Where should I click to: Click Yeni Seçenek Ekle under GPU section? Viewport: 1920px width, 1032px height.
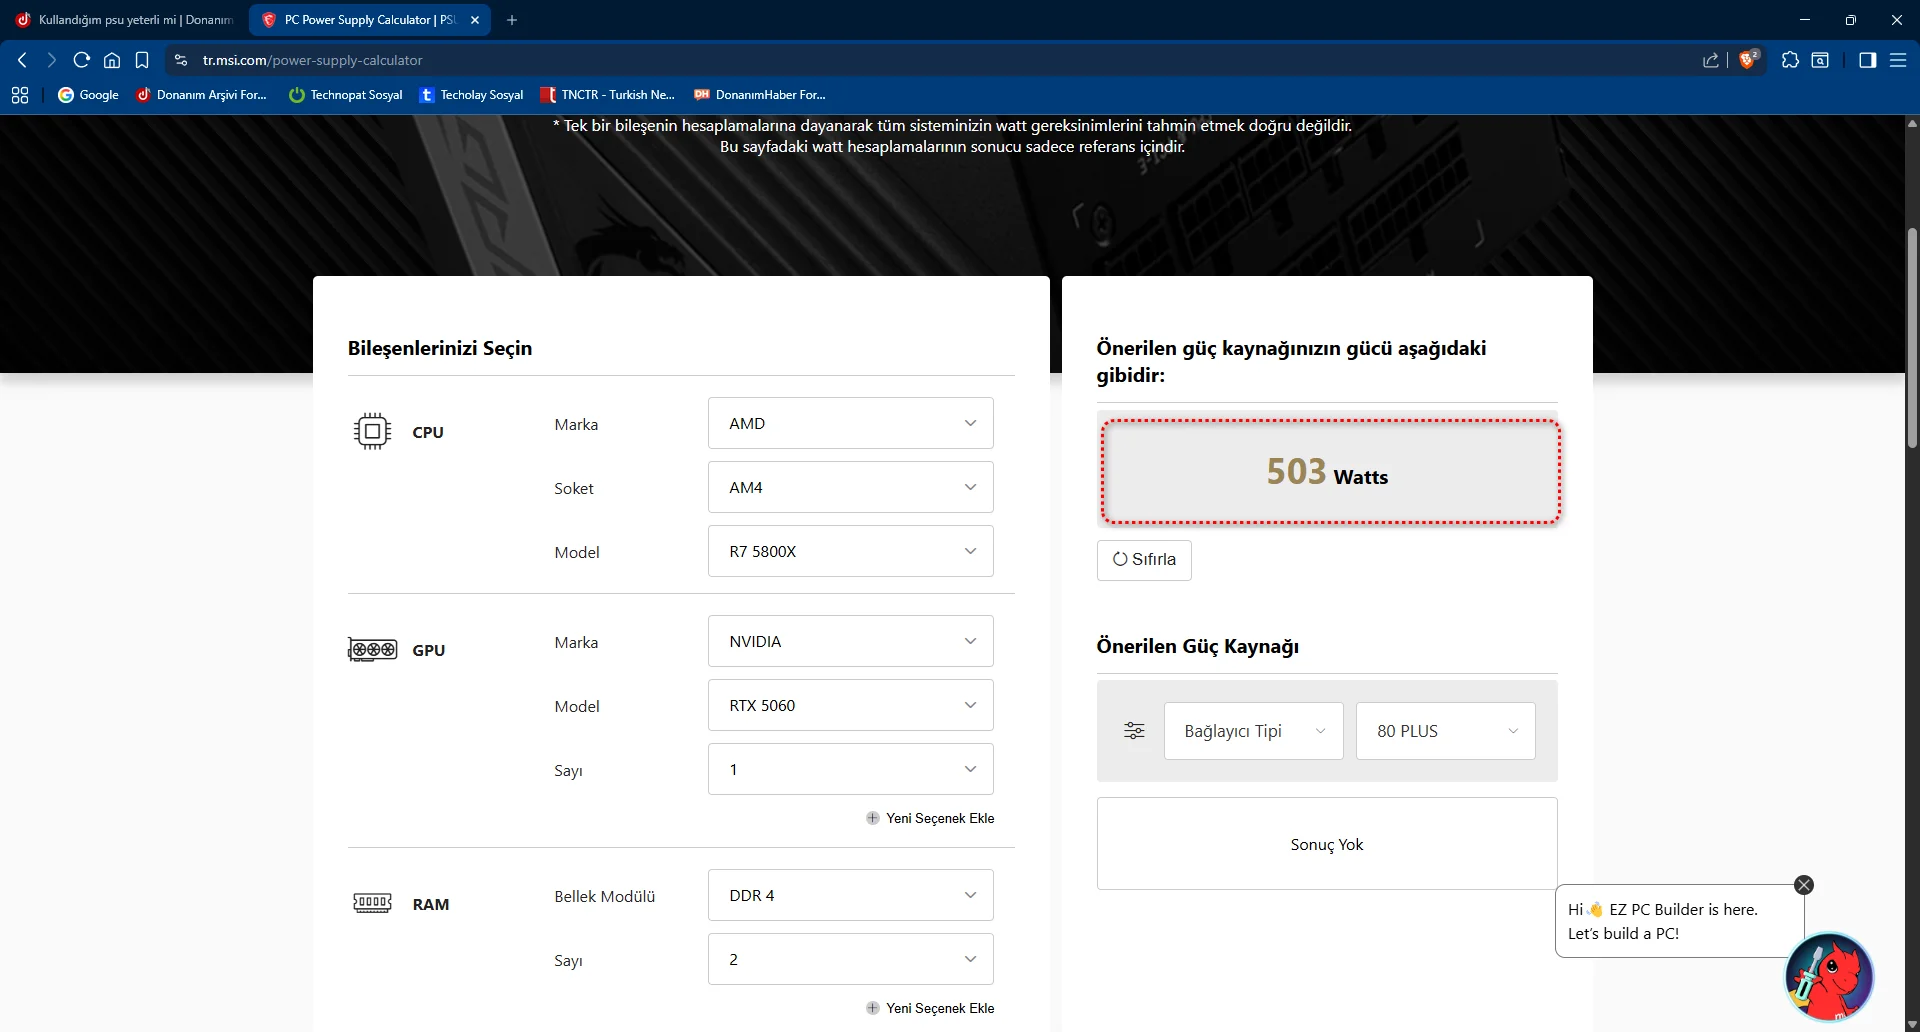click(931, 818)
